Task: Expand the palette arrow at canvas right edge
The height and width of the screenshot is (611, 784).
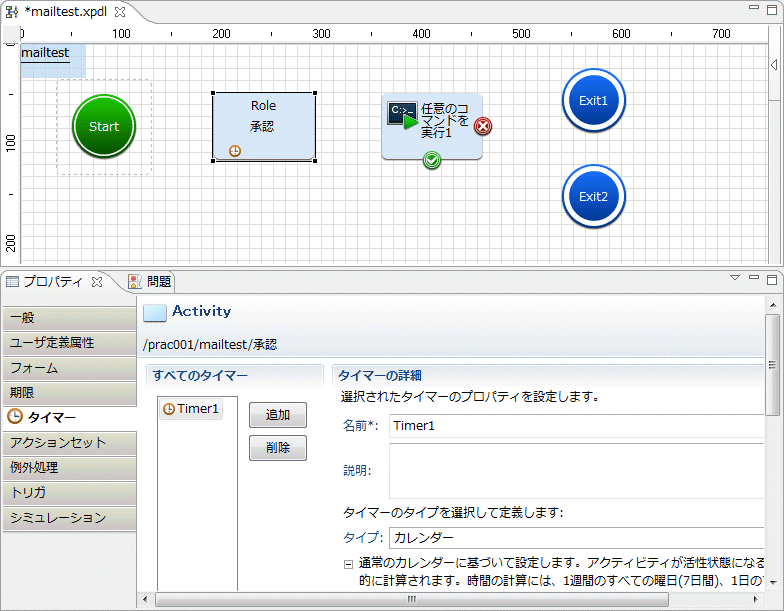Action: (773, 65)
